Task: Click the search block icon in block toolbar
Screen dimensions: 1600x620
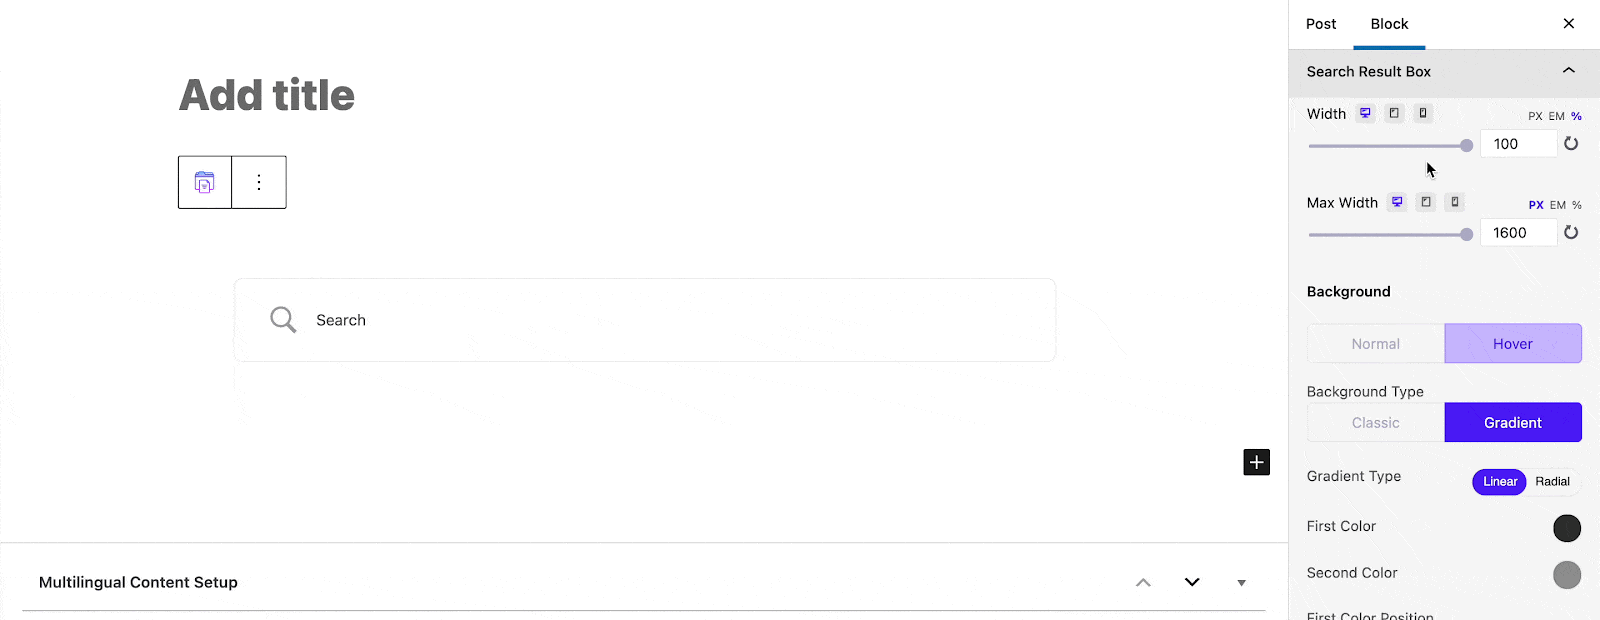Action: [x=204, y=181]
